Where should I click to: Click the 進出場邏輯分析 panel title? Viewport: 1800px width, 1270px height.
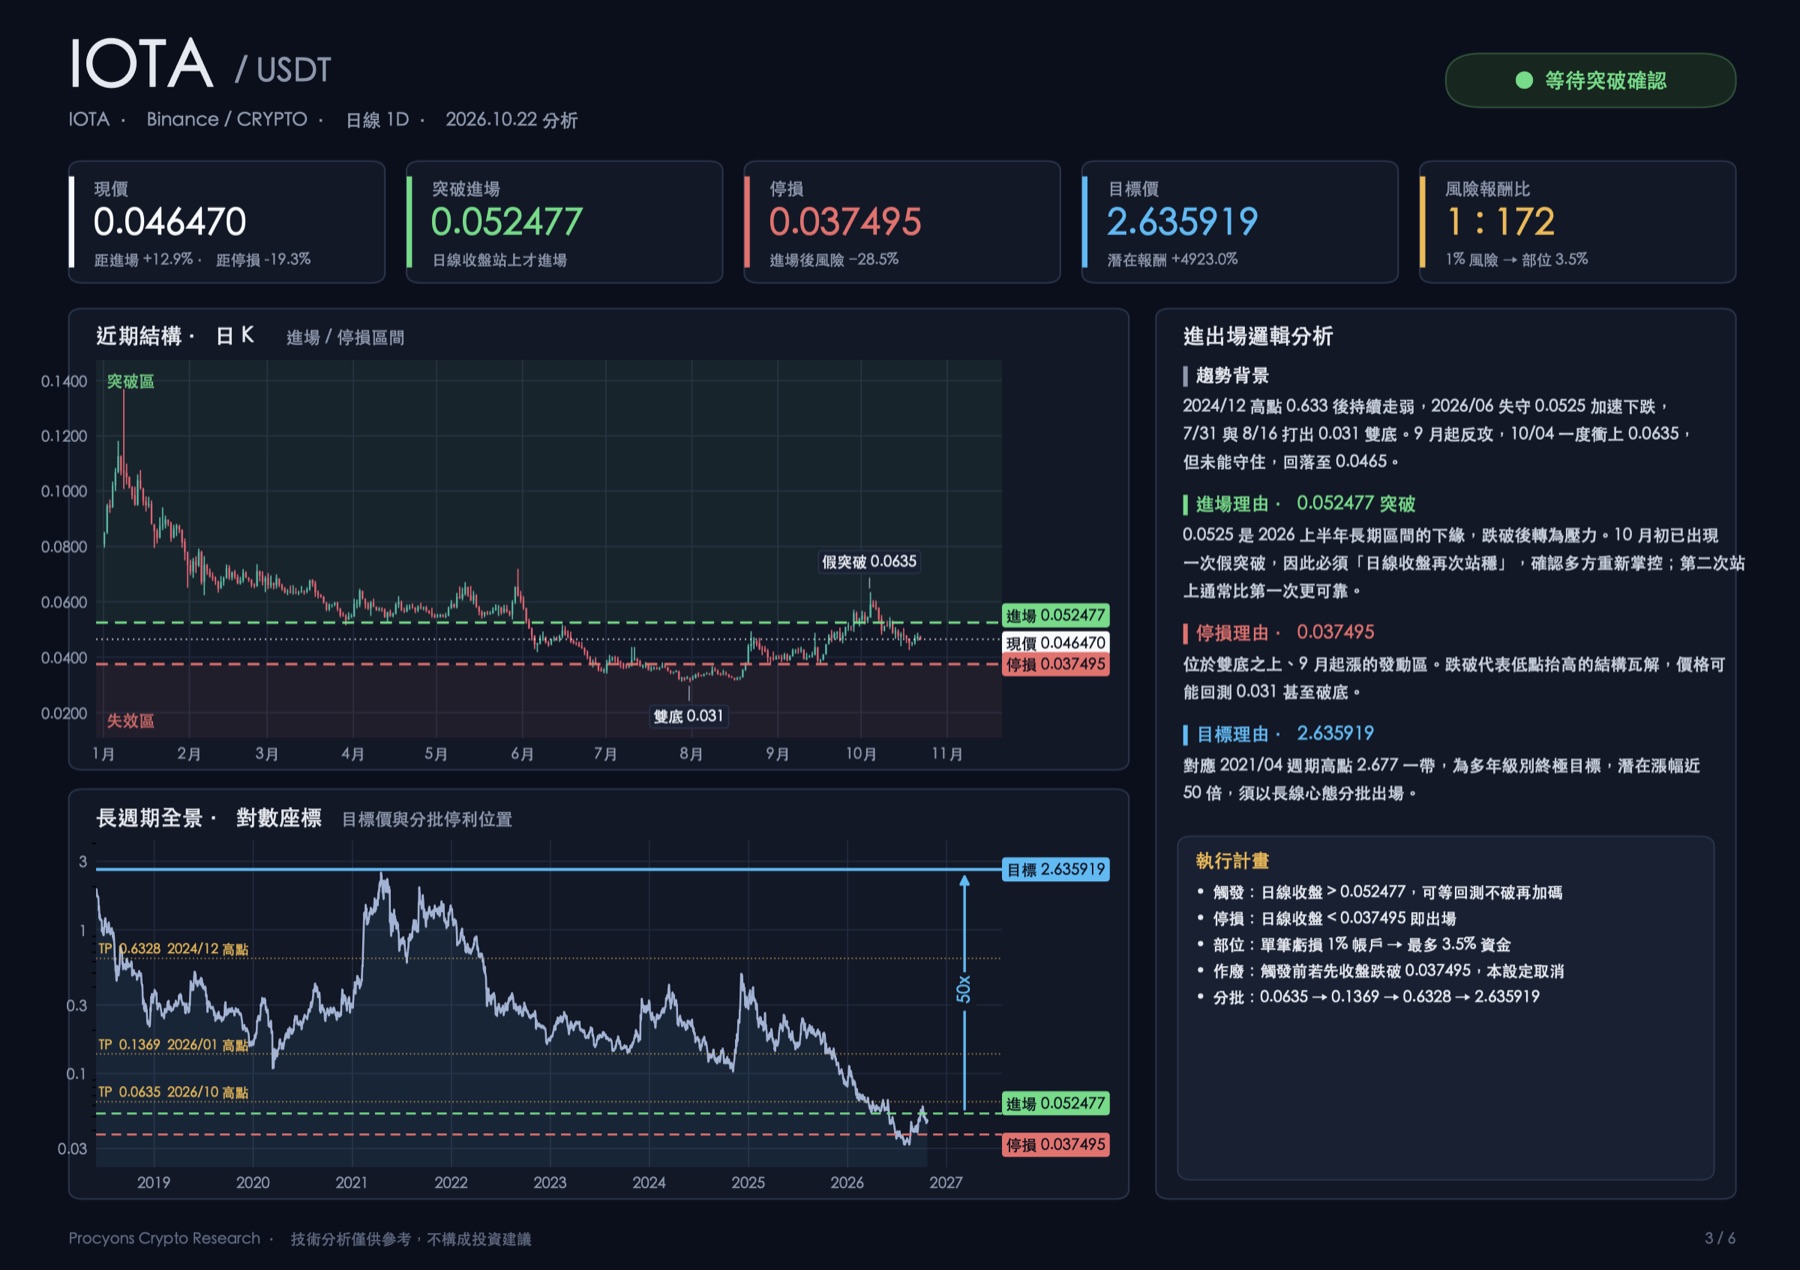(1258, 336)
